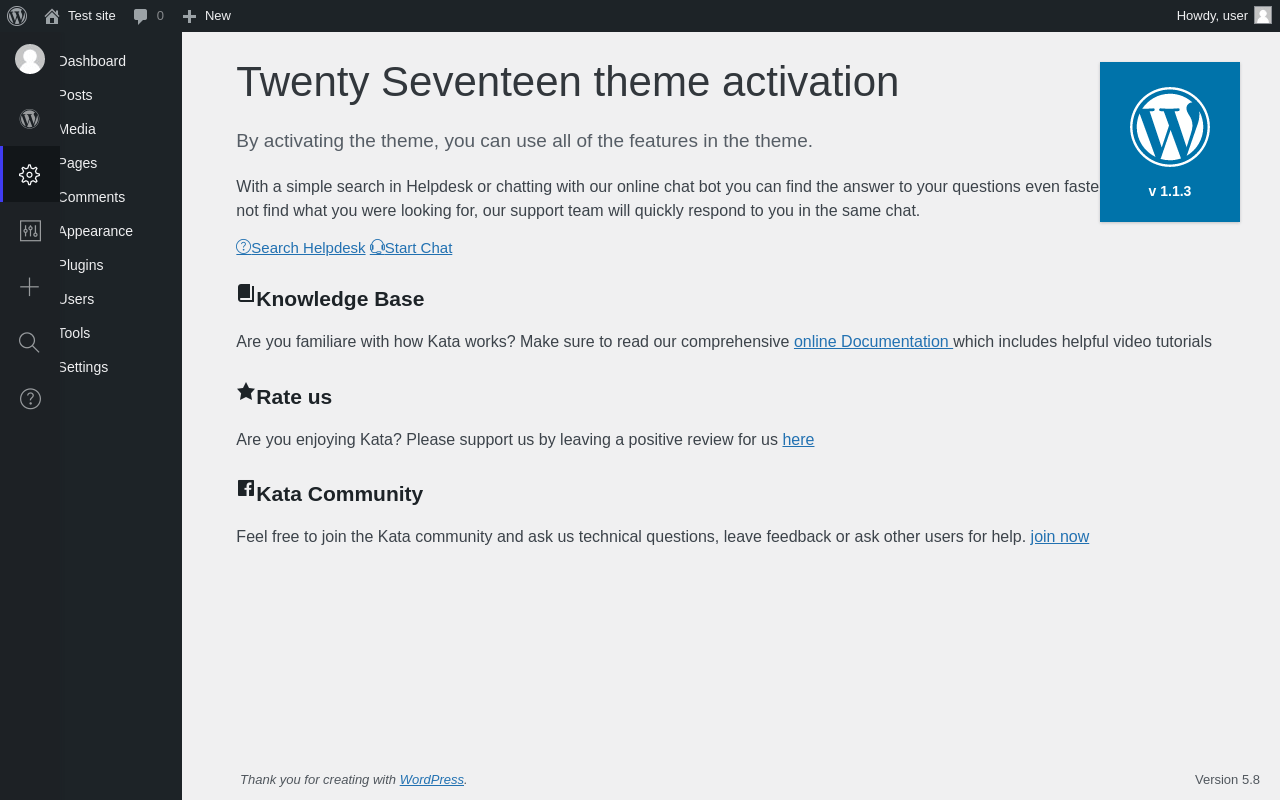
Task: Open the magnifier search icon in sidebar
Action: click(x=30, y=343)
